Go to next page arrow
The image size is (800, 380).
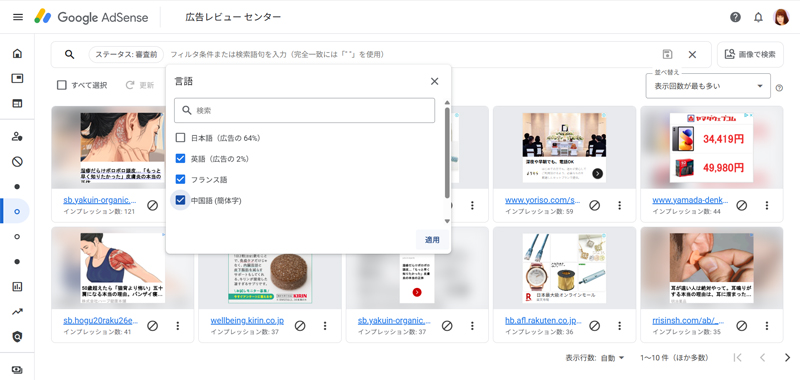tap(787, 358)
